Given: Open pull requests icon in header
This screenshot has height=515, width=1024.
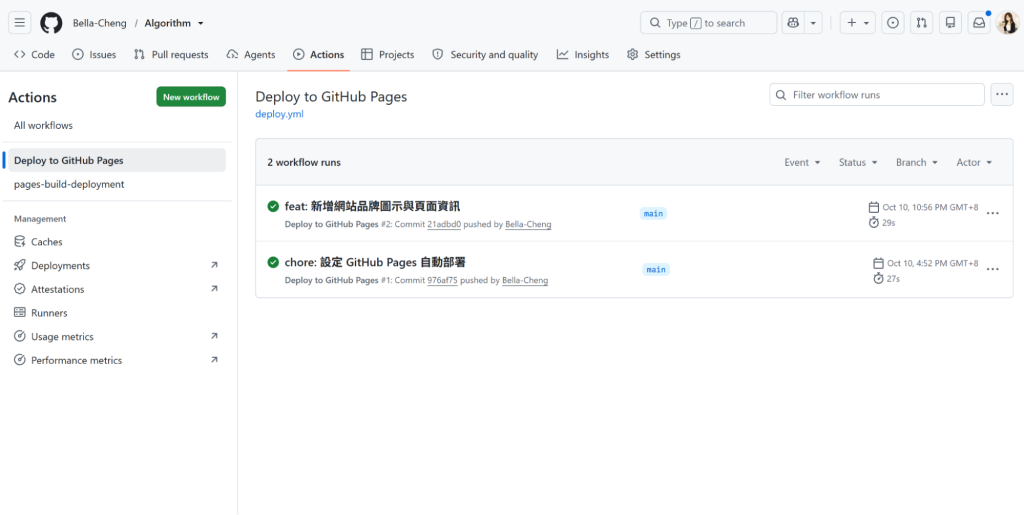Looking at the screenshot, I should pyautogui.click(x=921, y=23).
